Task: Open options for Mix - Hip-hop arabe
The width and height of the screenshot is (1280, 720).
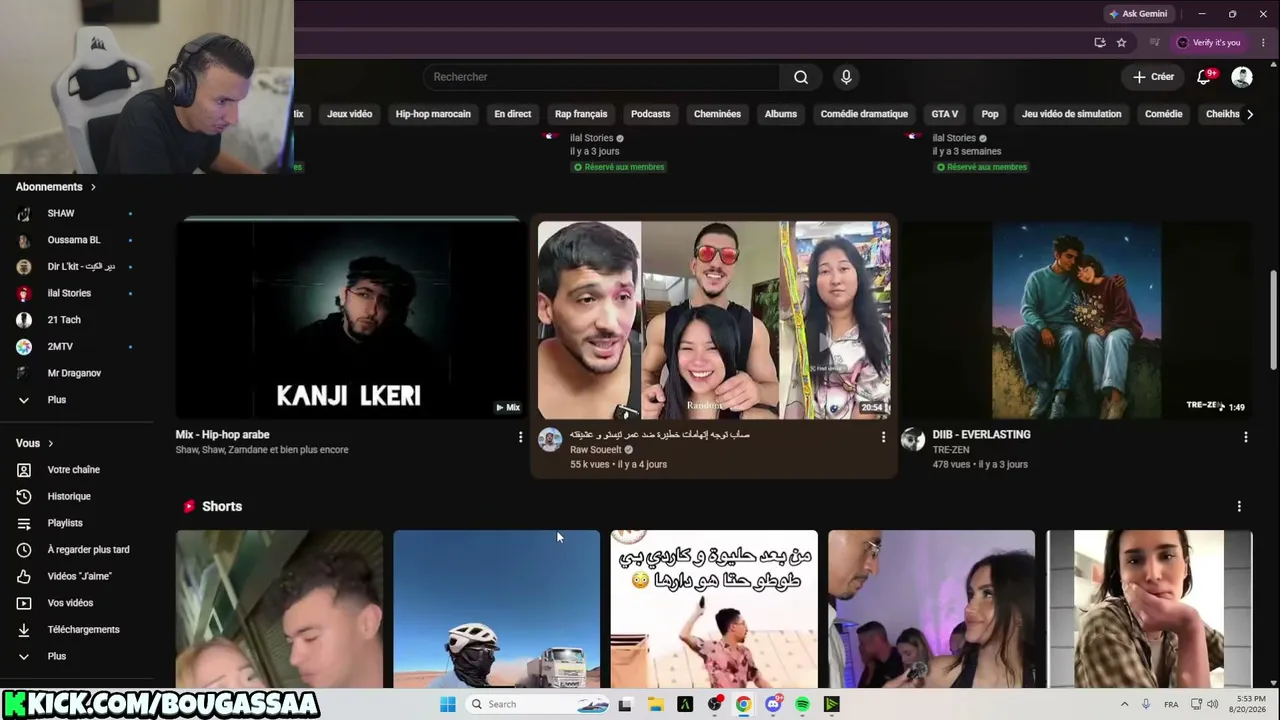Action: [x=520, y=437]
